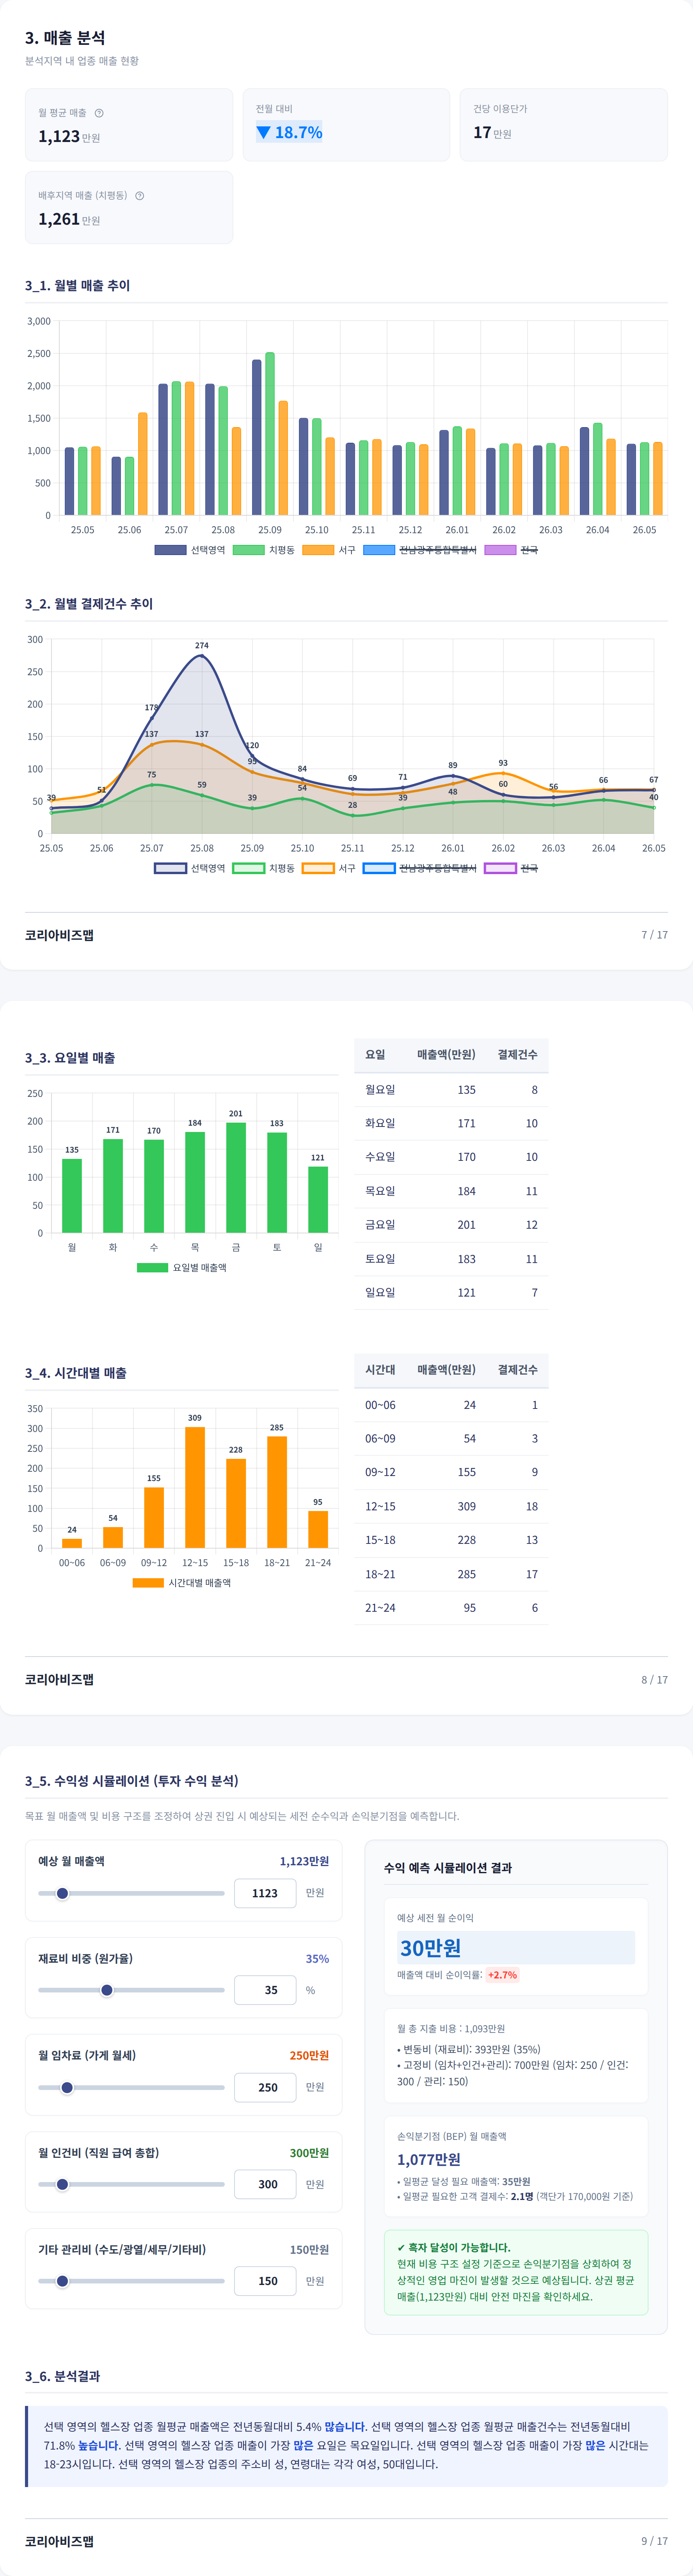Click the 12~15 bar labeled 309
The image size is (693, 2576).
click(x=195, y=1487)
